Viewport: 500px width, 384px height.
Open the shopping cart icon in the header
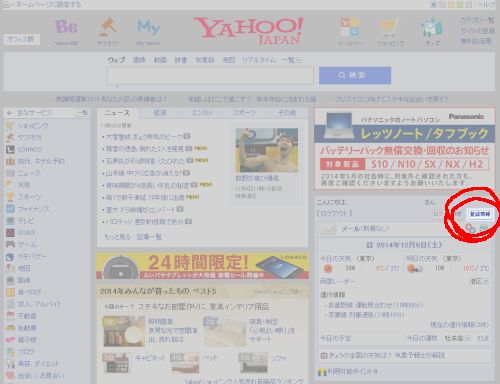click(x=389, y=27)
